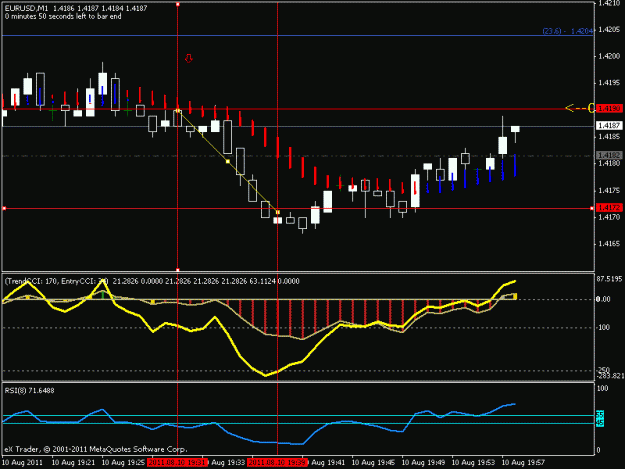
Task: Select the right handle of the 1.4172 horizontal line
Action: (x=592, y=208)
